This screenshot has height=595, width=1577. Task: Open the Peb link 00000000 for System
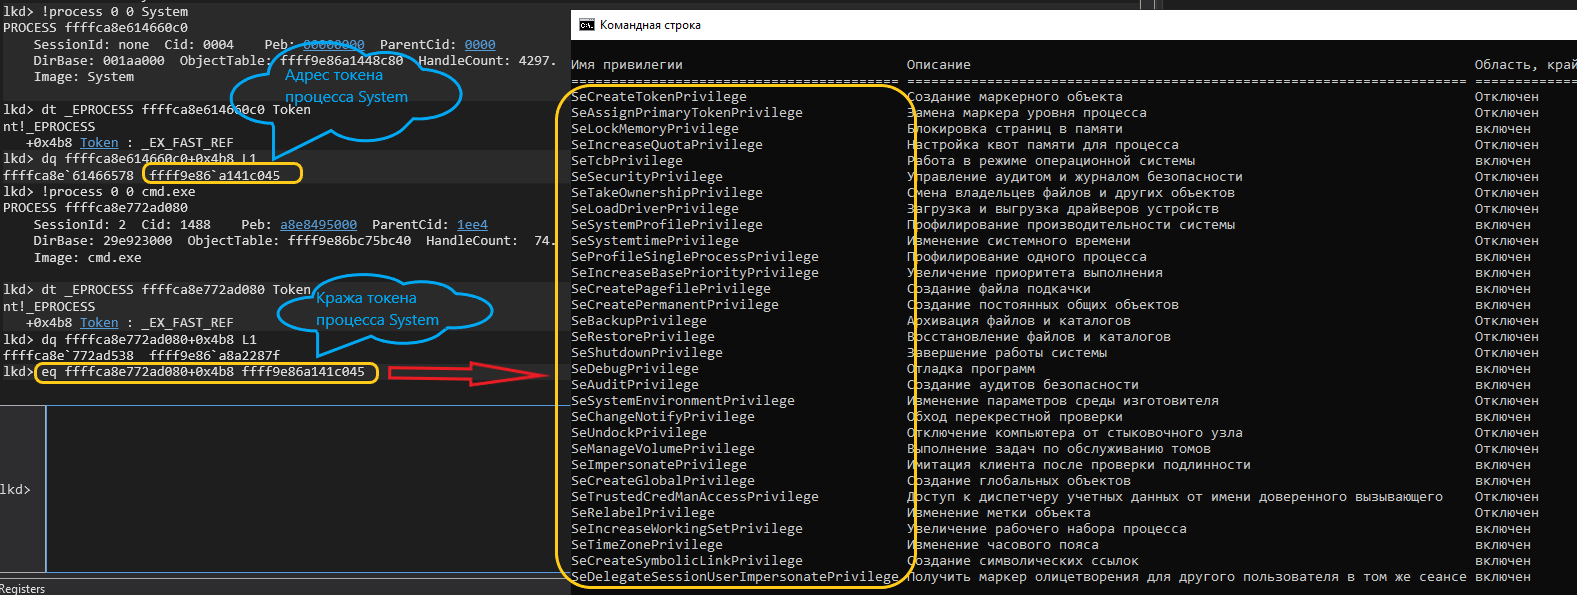tap(334, 45)
